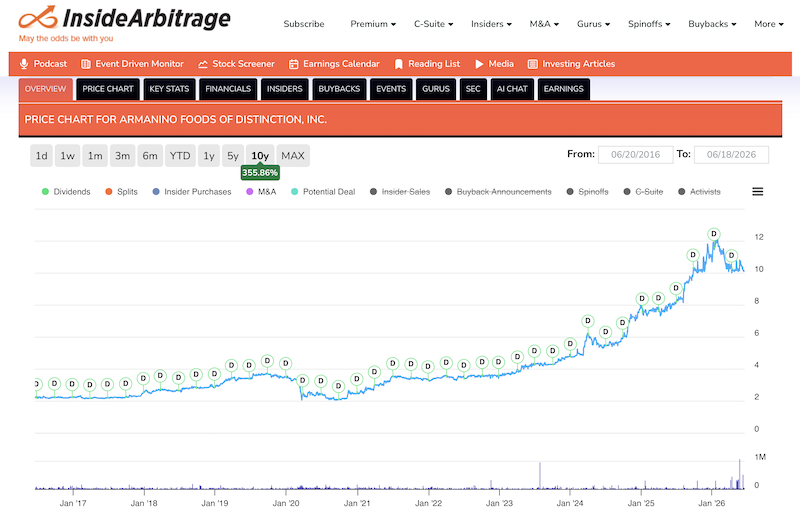Expand the Spinoffs navigation dropdown
This screenshot has height=518, width=800.
pos(649,24)
